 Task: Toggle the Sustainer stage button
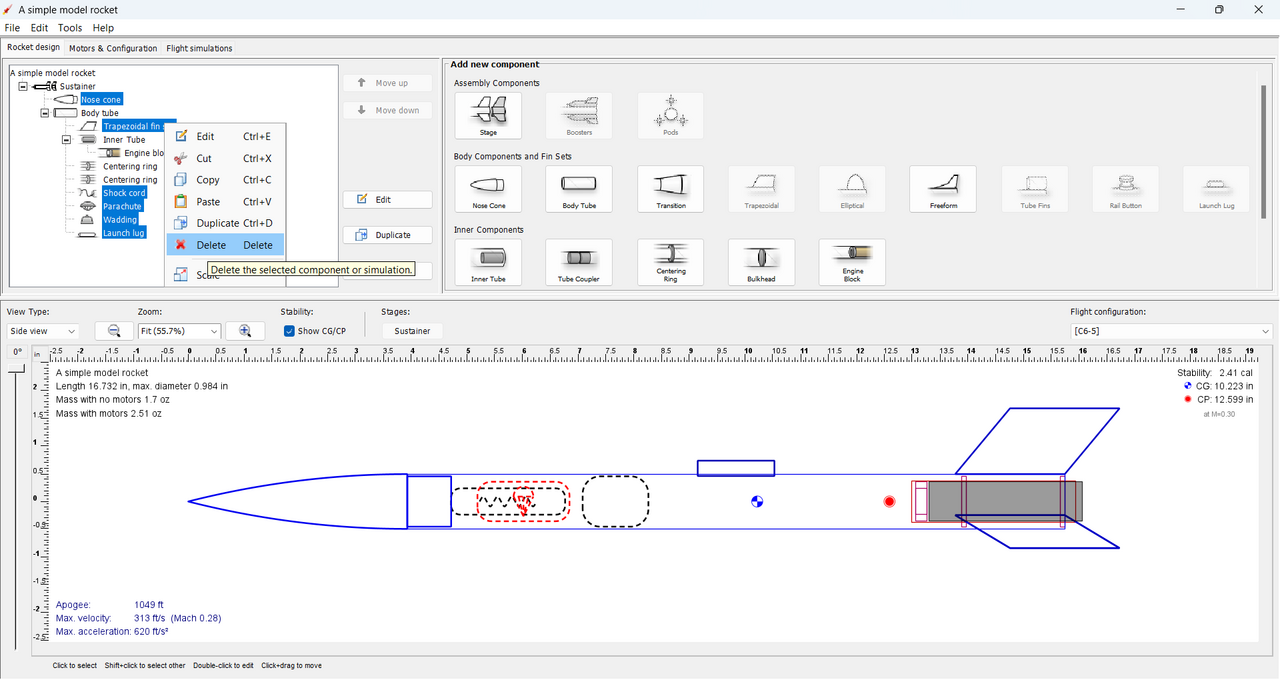pyautogui.click(x=412, y=331)
